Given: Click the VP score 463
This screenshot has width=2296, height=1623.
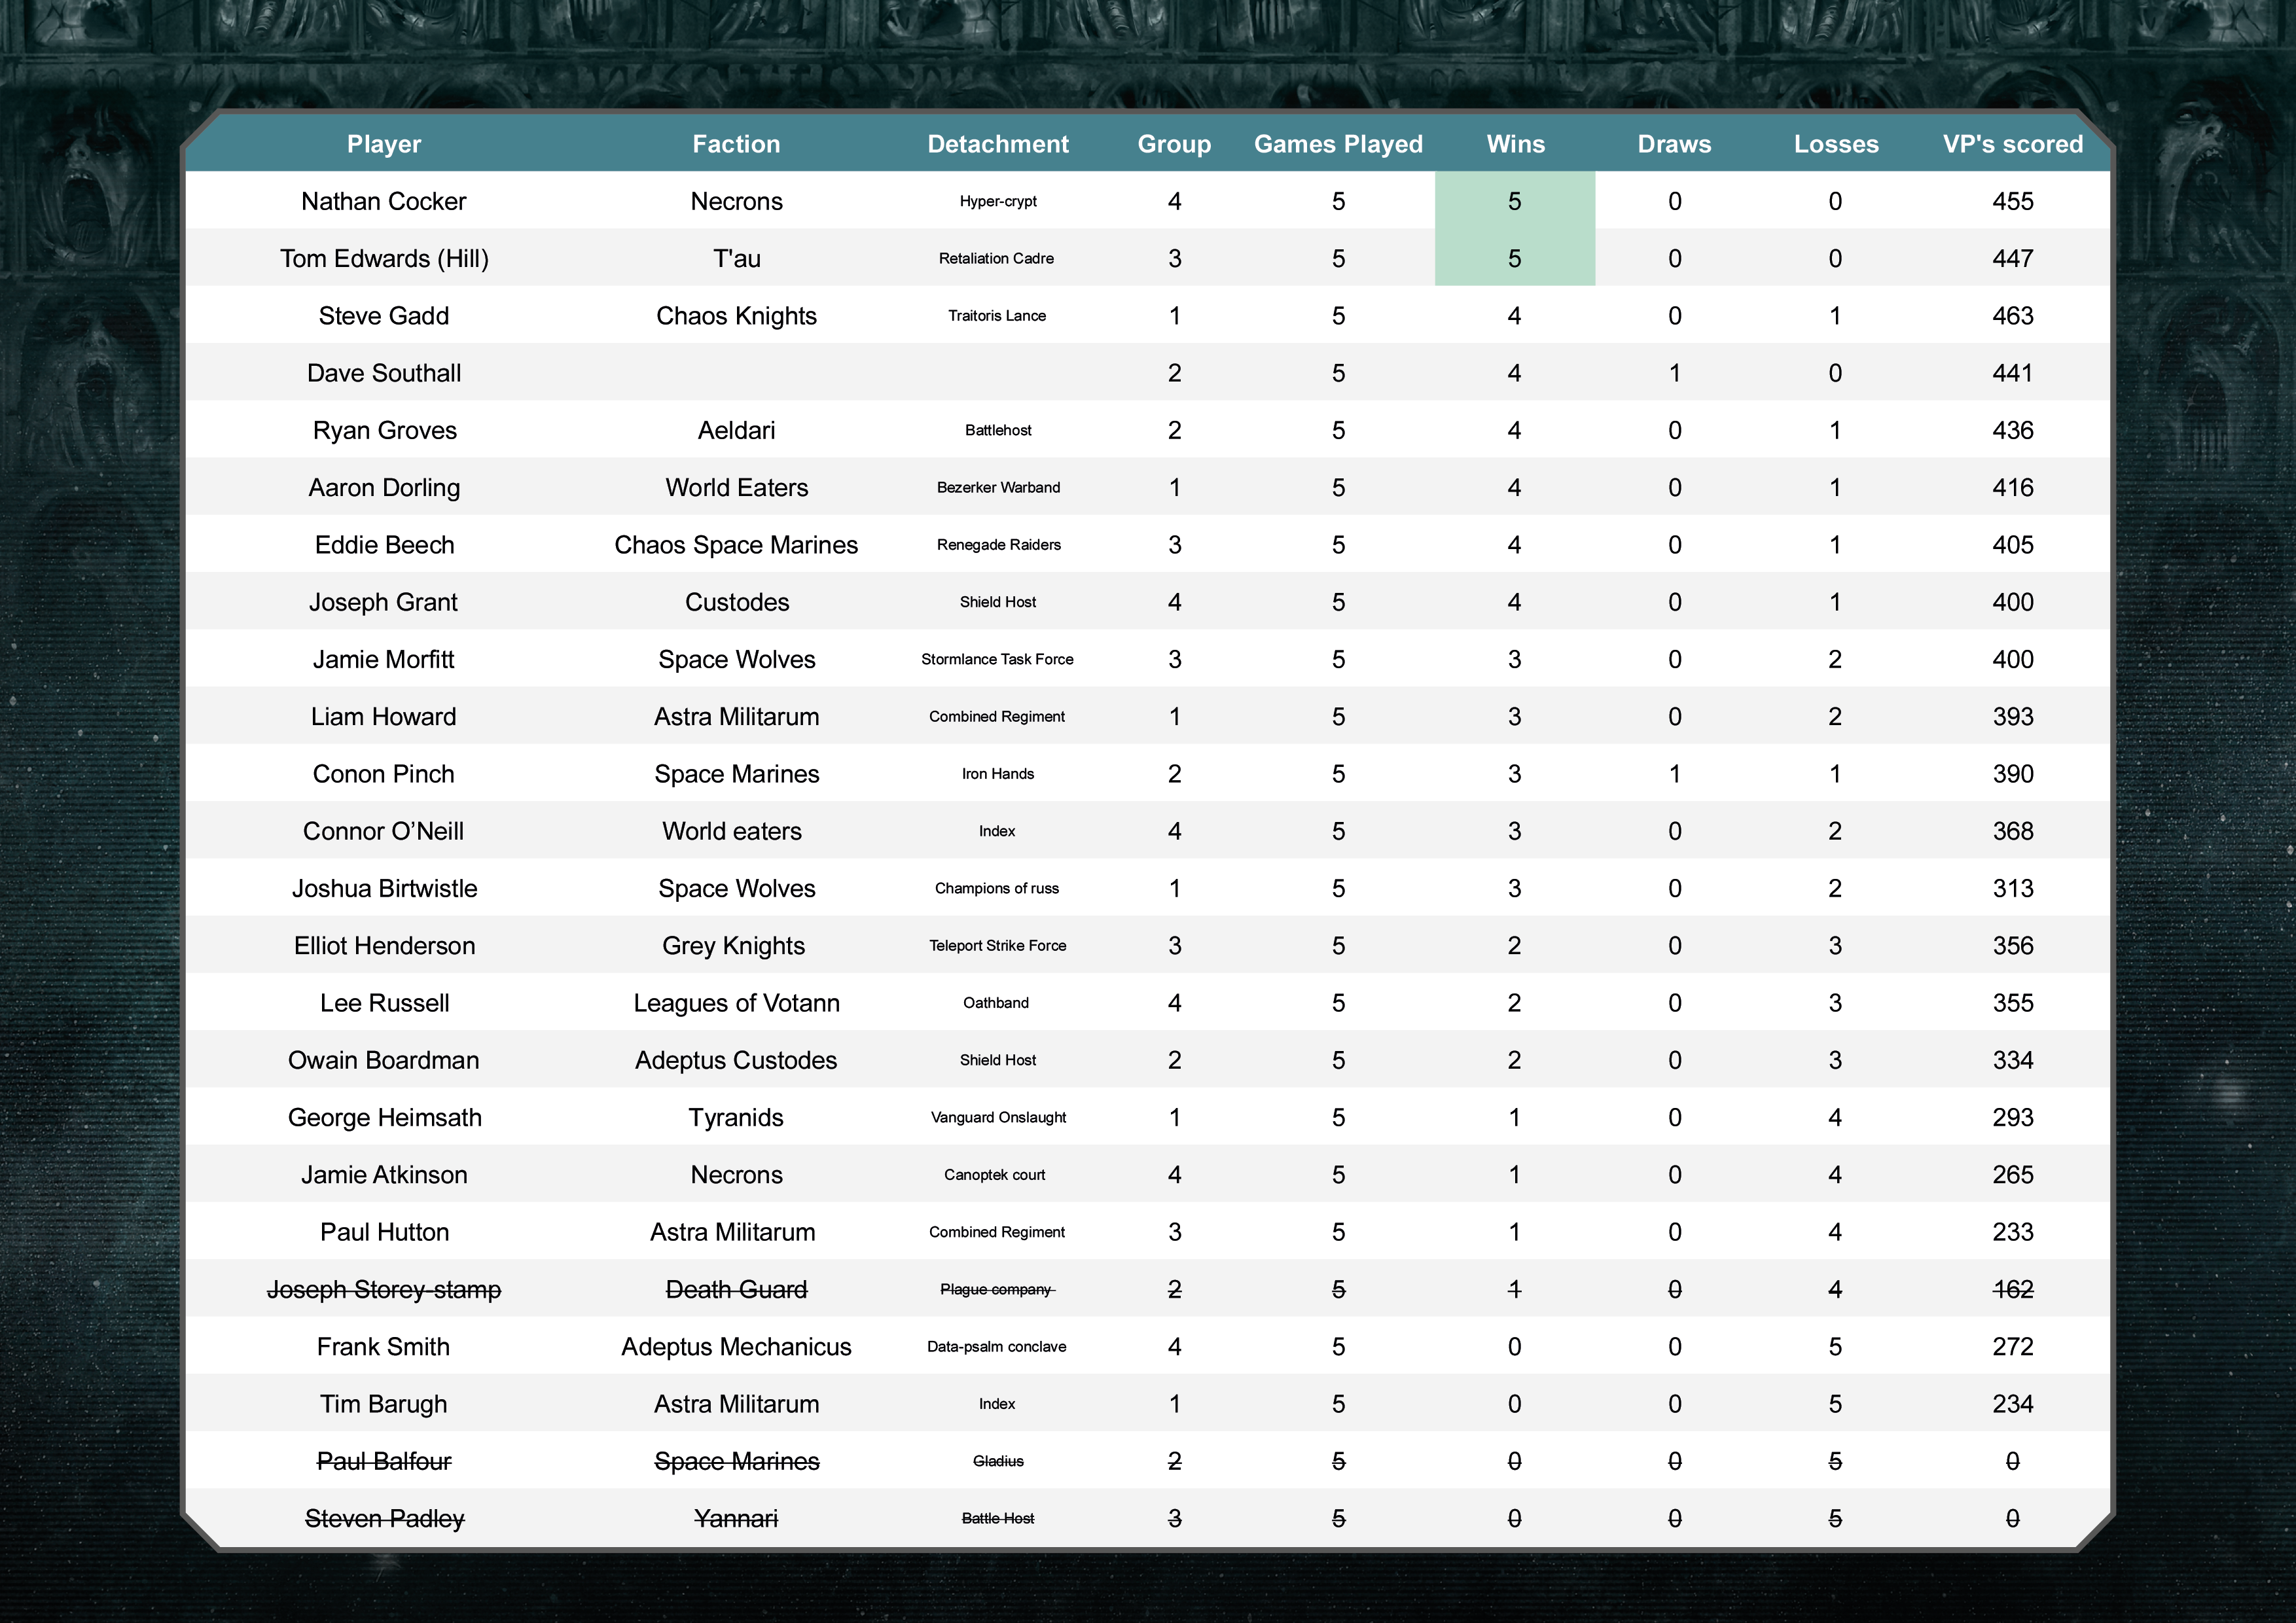Looking at the screenshot, I should tap(2013, 316).
